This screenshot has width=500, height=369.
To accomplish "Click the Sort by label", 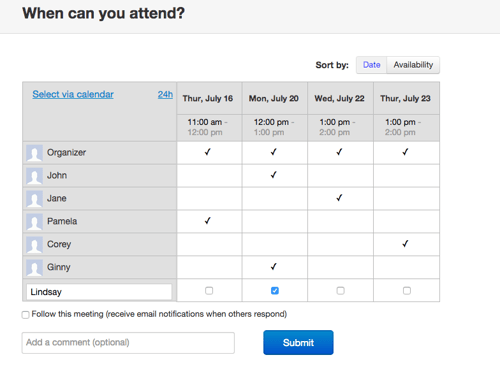I will (332, 65).
